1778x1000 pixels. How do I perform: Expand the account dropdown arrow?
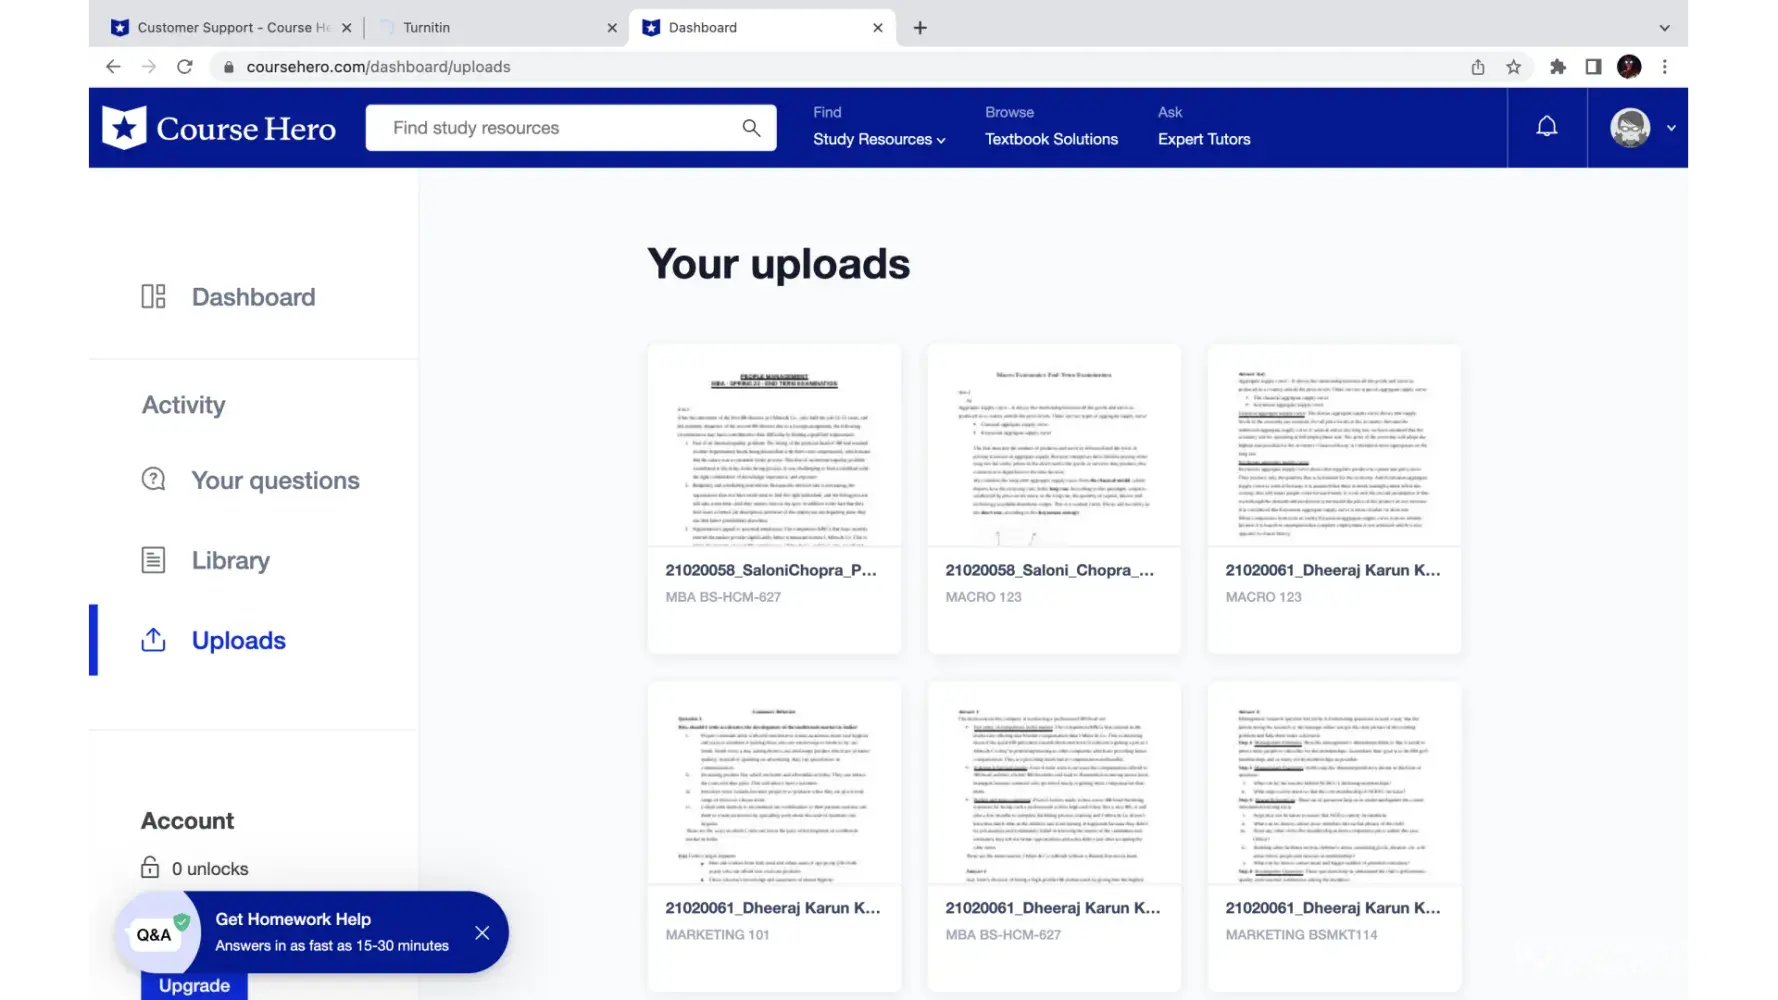(1671, 128)
